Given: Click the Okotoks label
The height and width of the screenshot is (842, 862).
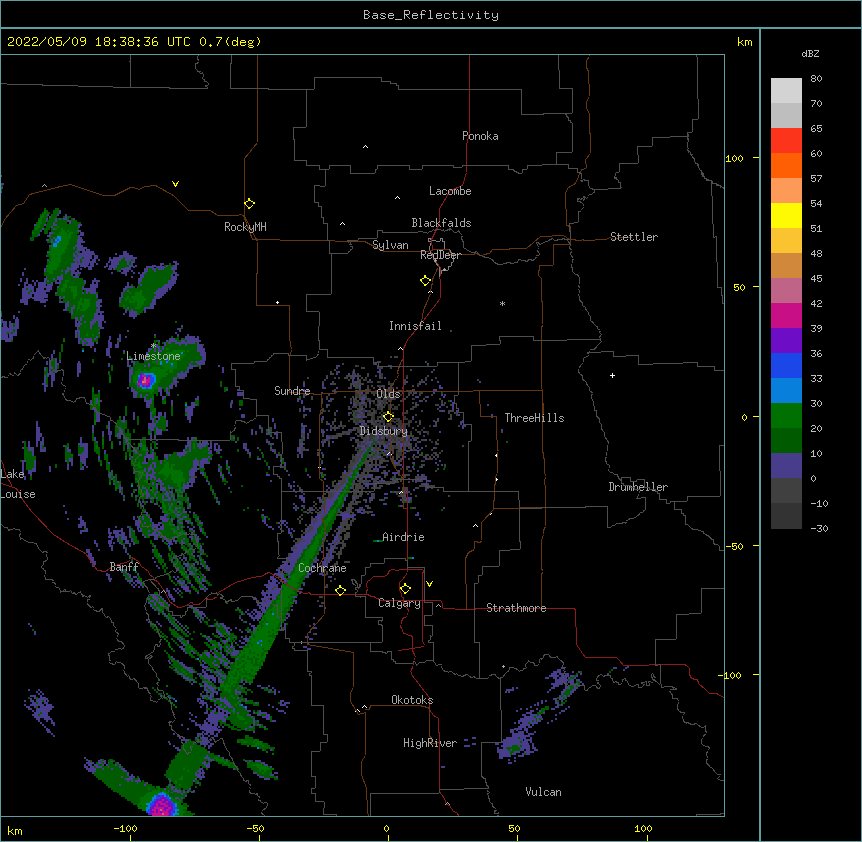Looking at the screenshot, I should coord(412,700).
